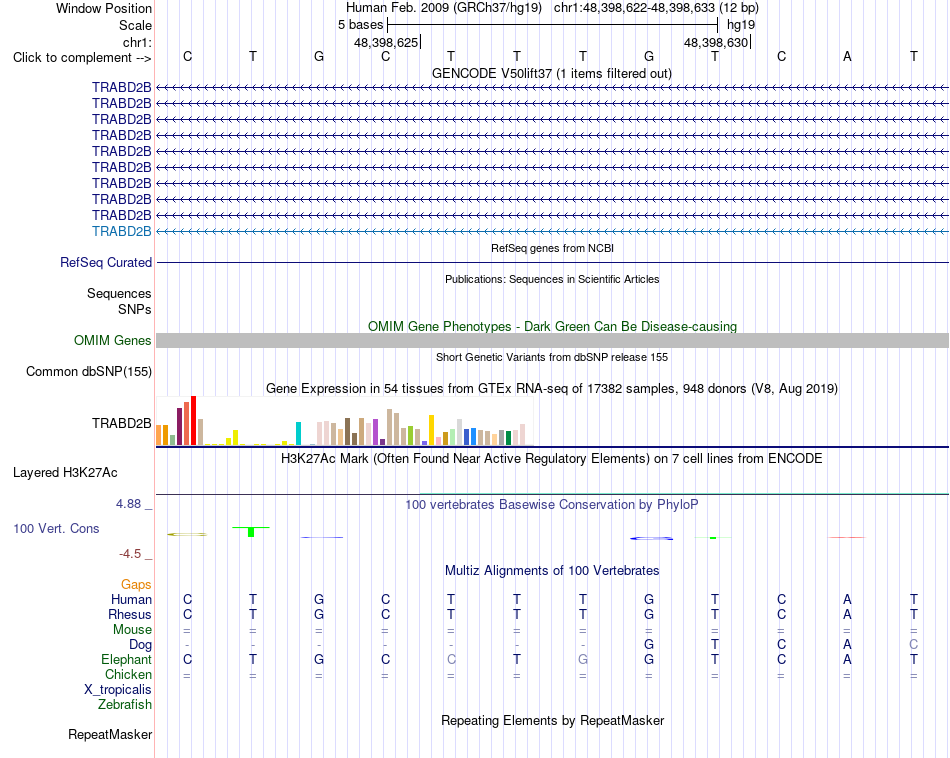The image size is (950, 758).
Task: Click the H3K27Ac Mark ENCODE track title
Action: [552, 458]
